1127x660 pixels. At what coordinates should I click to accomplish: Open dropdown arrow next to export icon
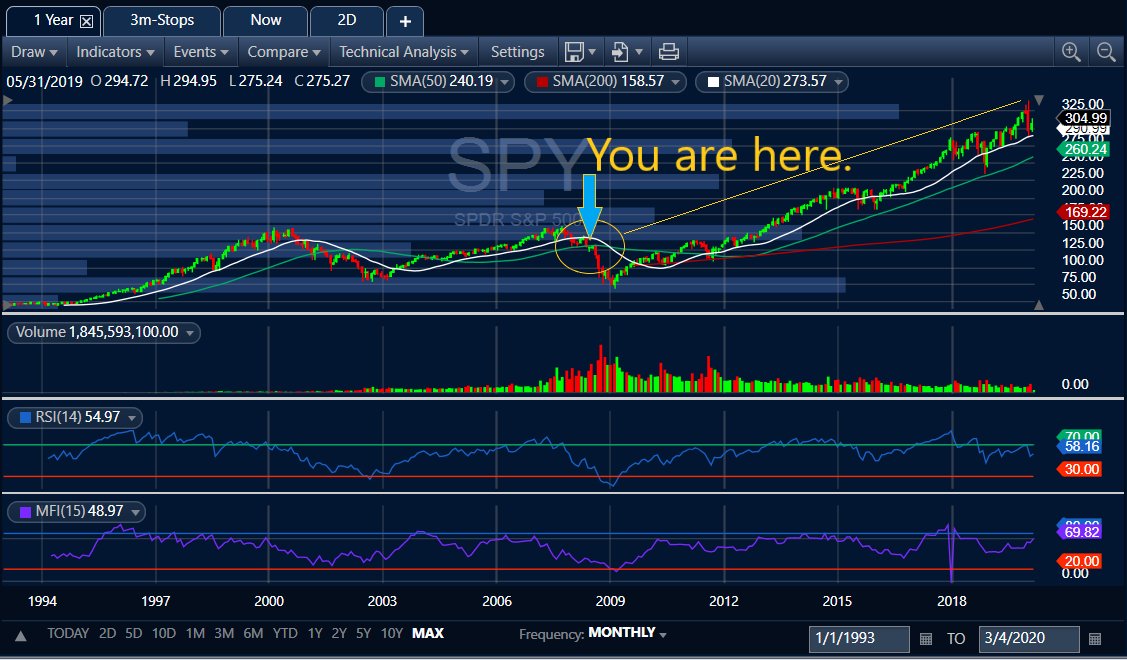pyautogui.click(x=638, y=52)
